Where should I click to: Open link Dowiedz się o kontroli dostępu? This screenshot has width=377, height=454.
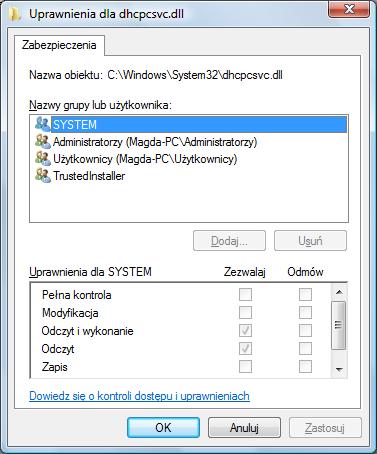coord(139,396)
